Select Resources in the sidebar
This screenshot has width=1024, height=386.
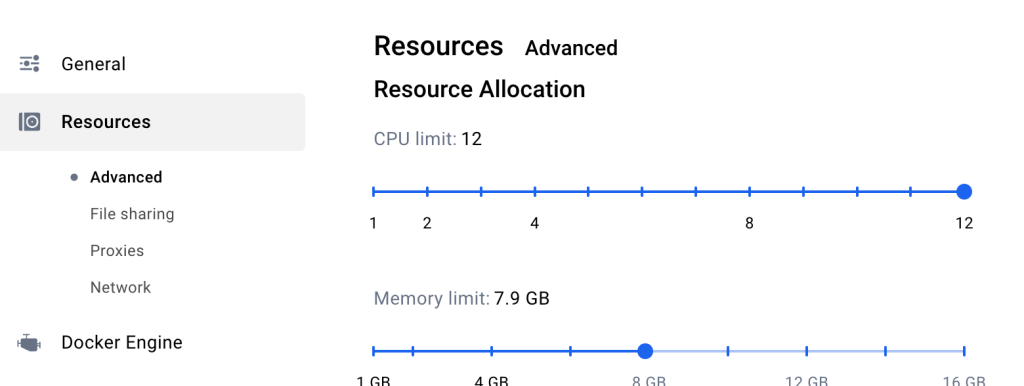click(152, 122)
